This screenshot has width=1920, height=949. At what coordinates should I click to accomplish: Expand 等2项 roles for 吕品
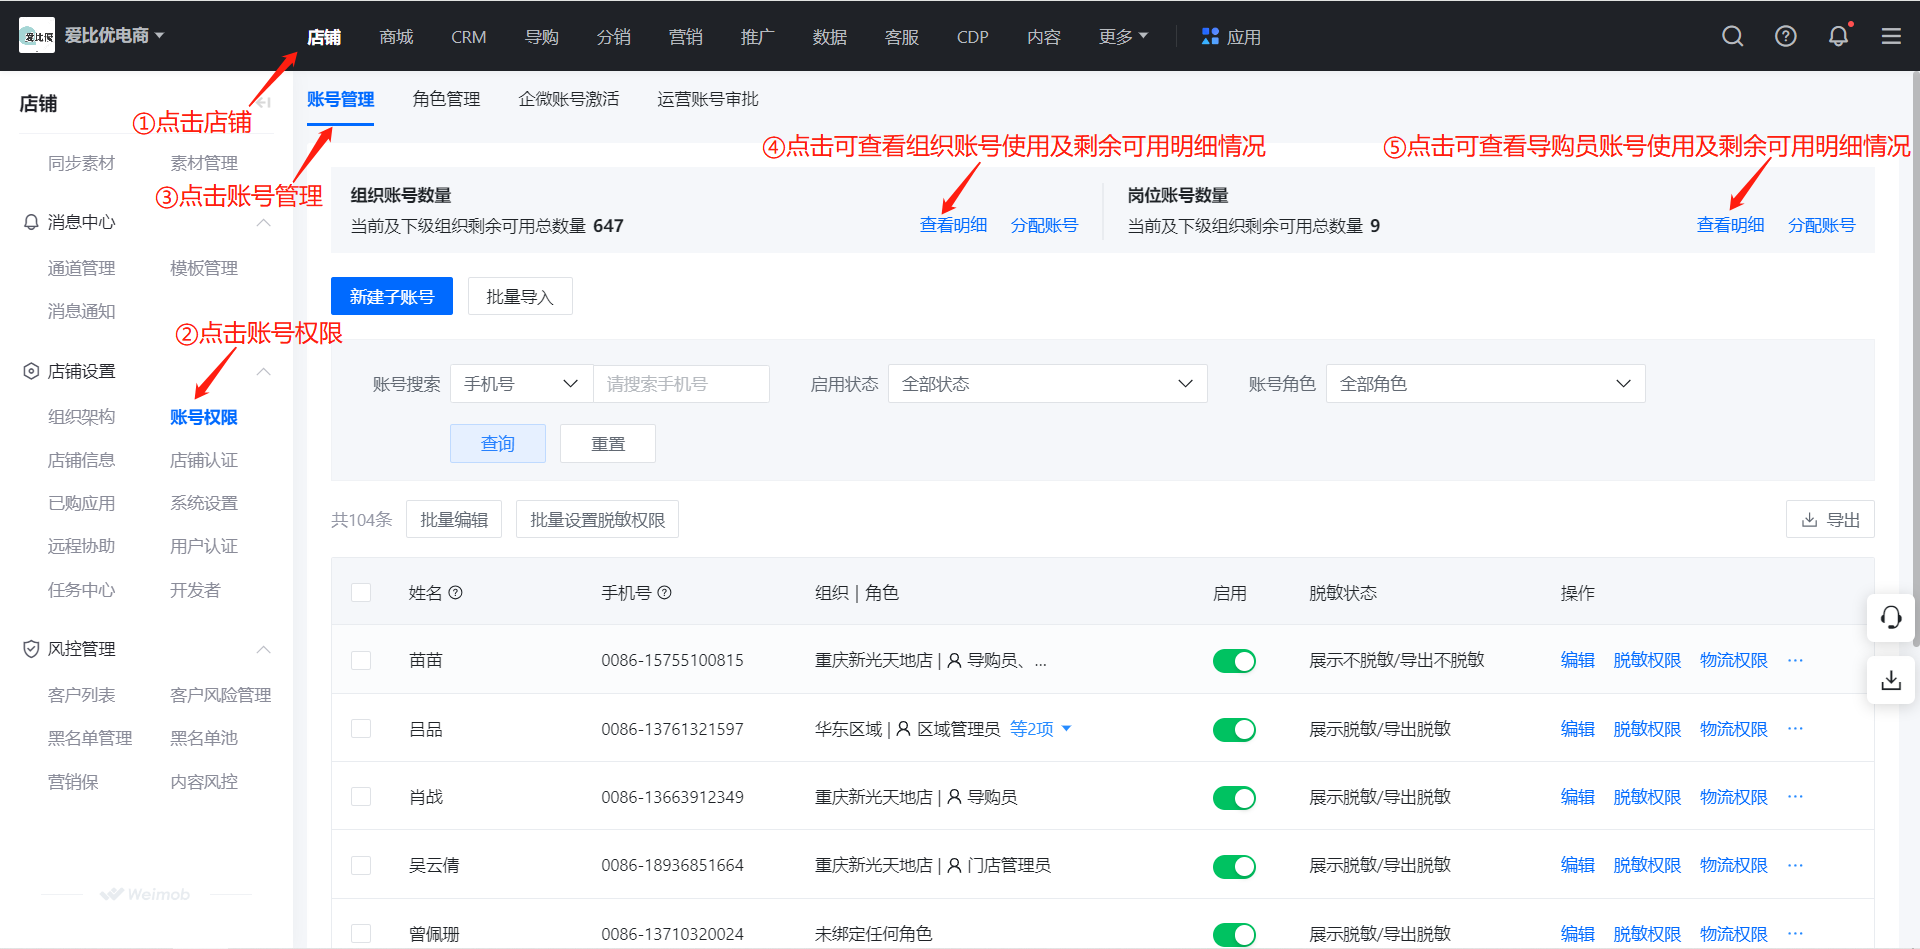(x=1040, y=729)
